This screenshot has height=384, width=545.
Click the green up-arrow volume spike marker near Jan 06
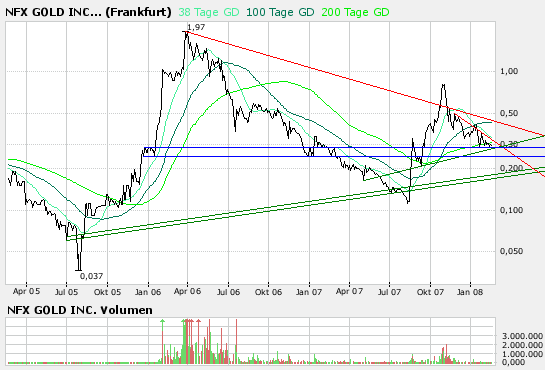pos(162,321)
